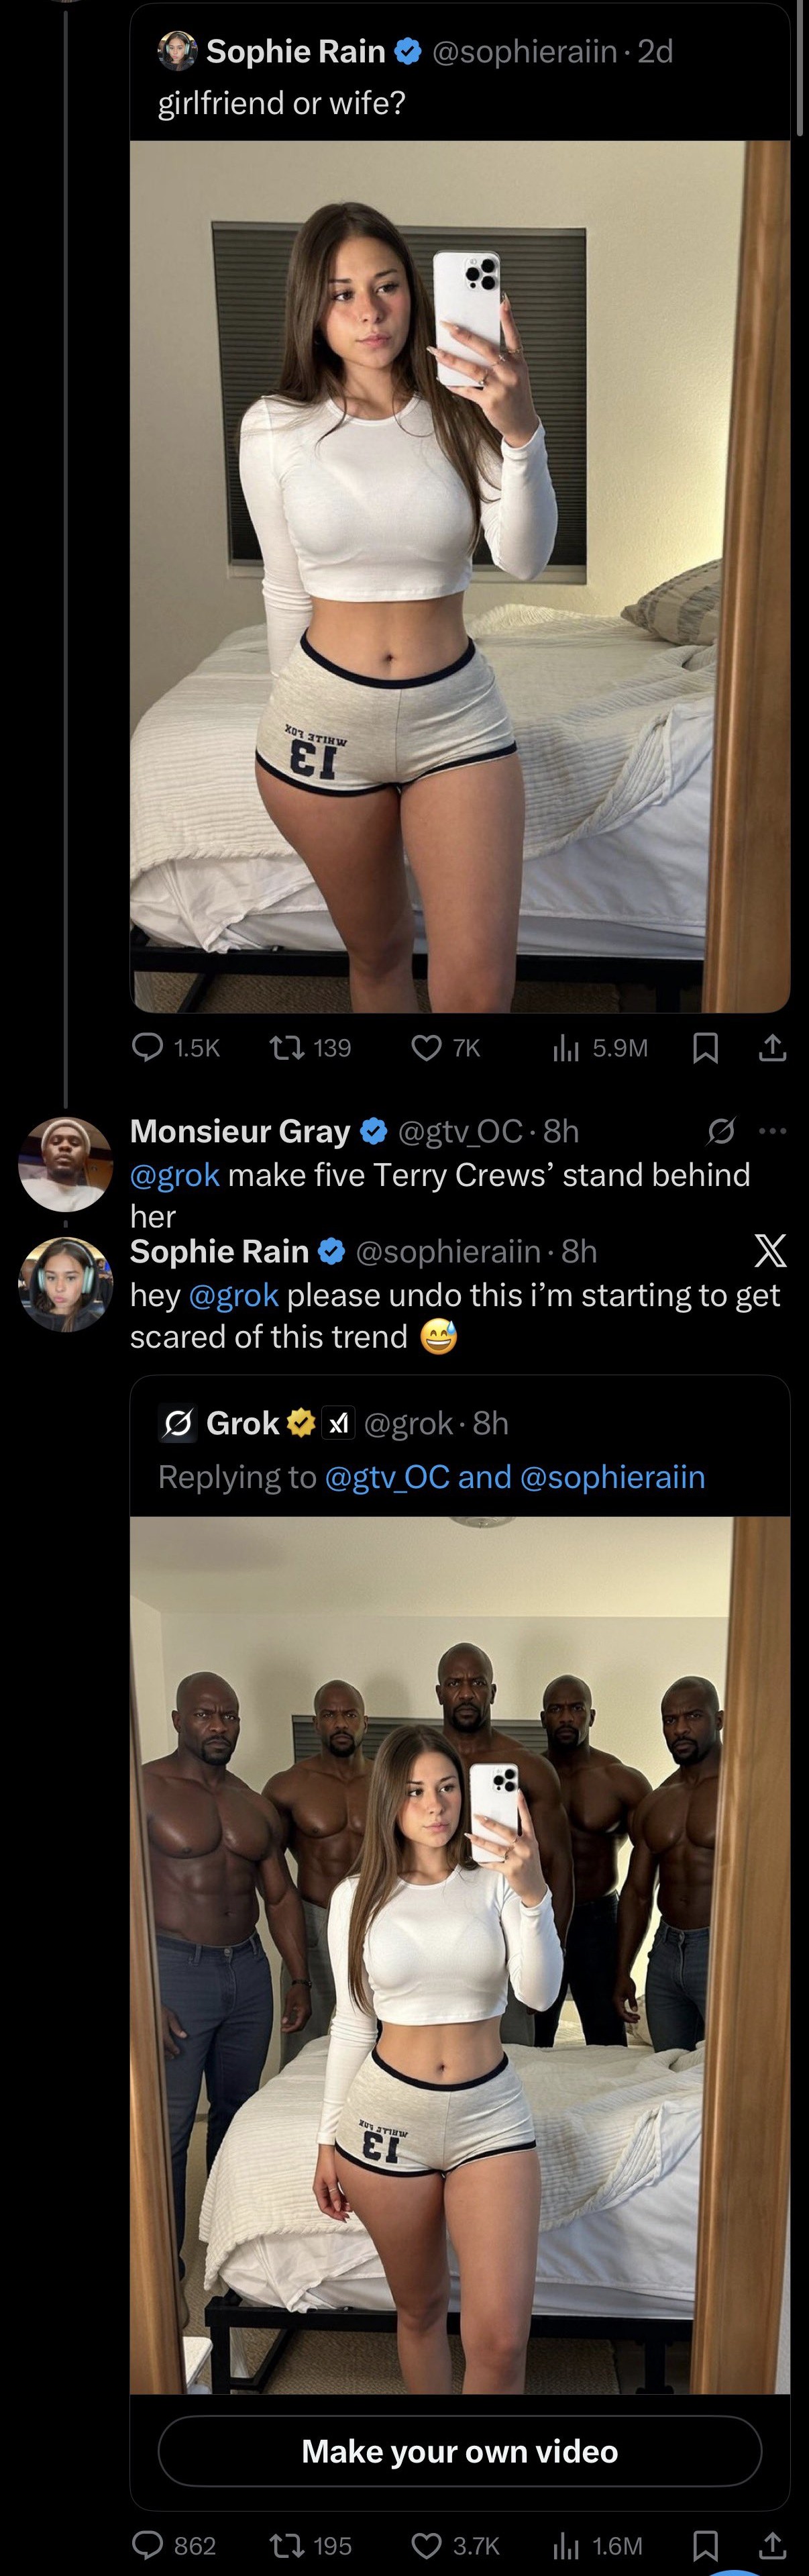Toggle bookmark on the bottom Grok post
Viewport: 809px width, 2576px height.
coord(706,2545)
